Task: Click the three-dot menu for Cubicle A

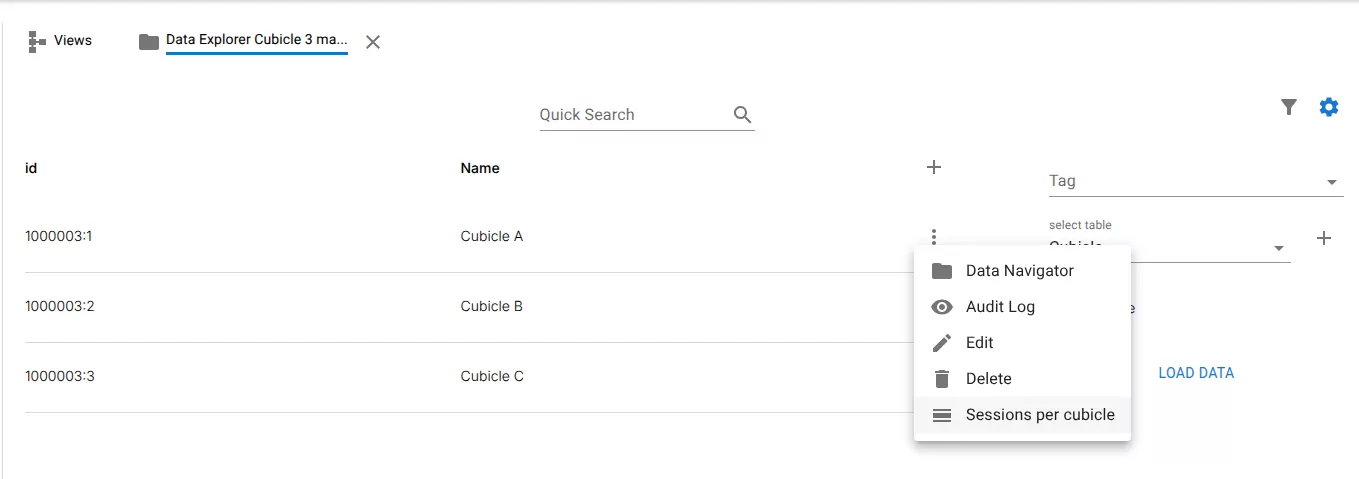Action: [x=934, y=237]
